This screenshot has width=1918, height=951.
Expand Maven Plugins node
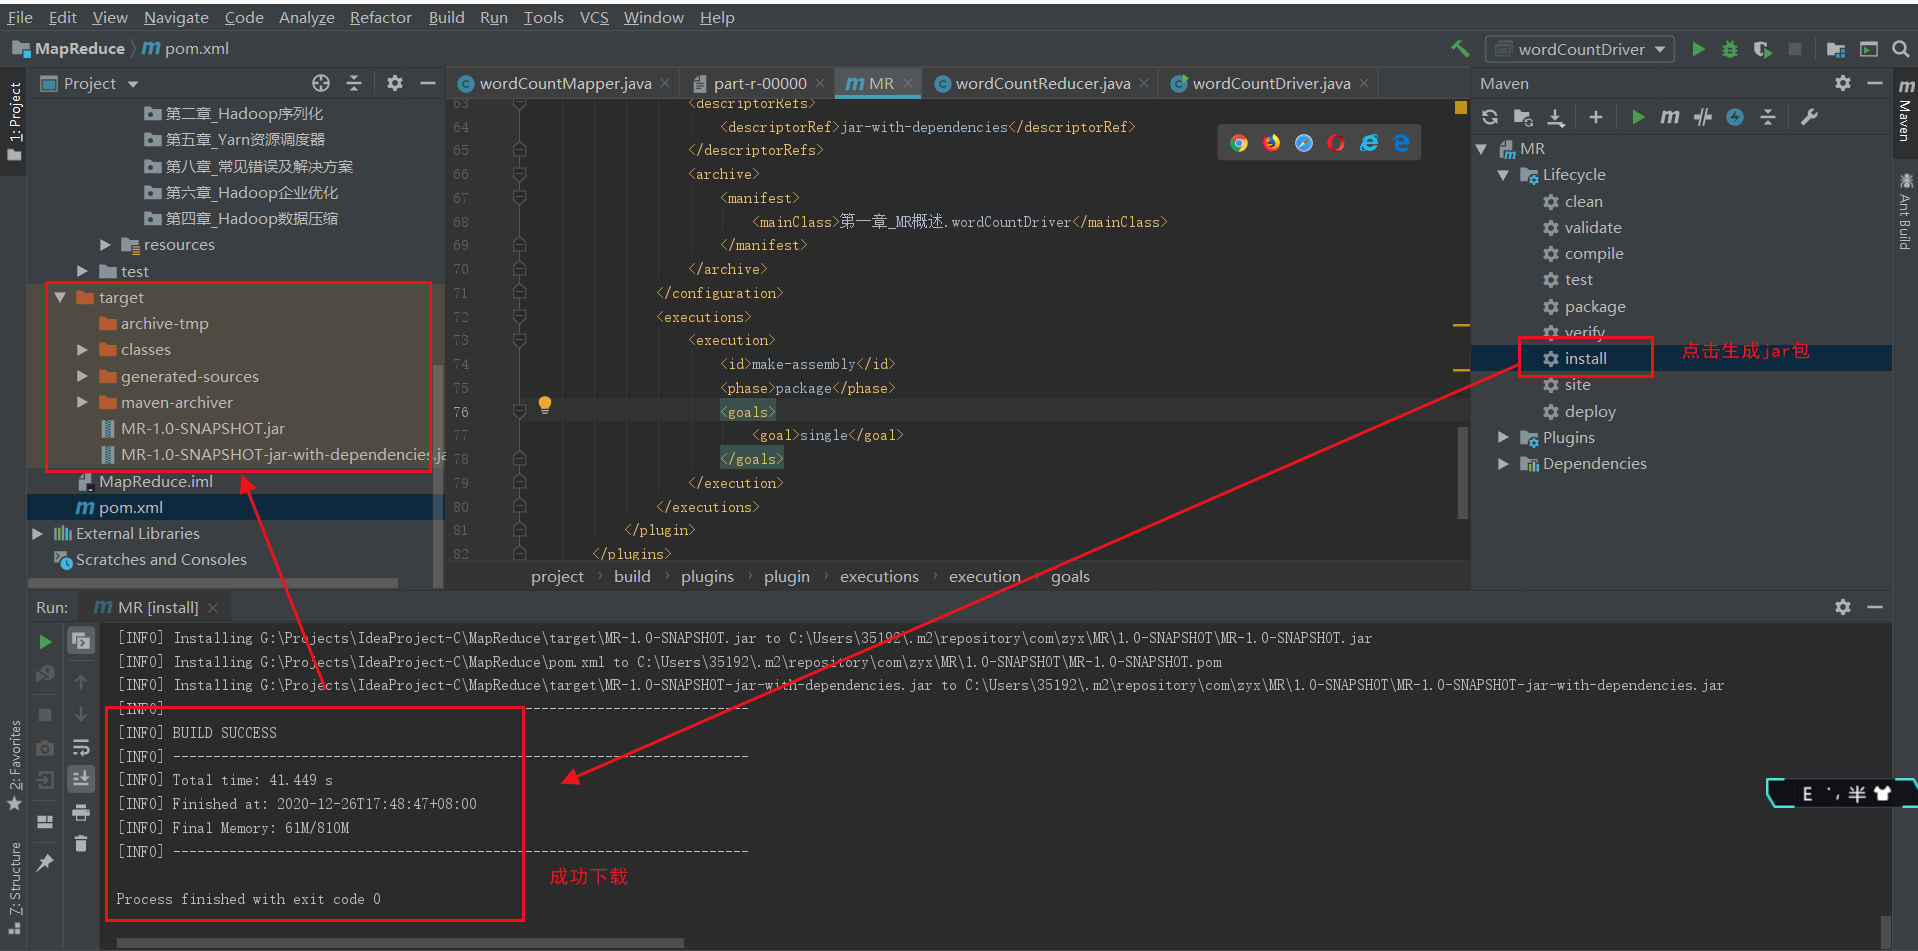click(1503, 437)
